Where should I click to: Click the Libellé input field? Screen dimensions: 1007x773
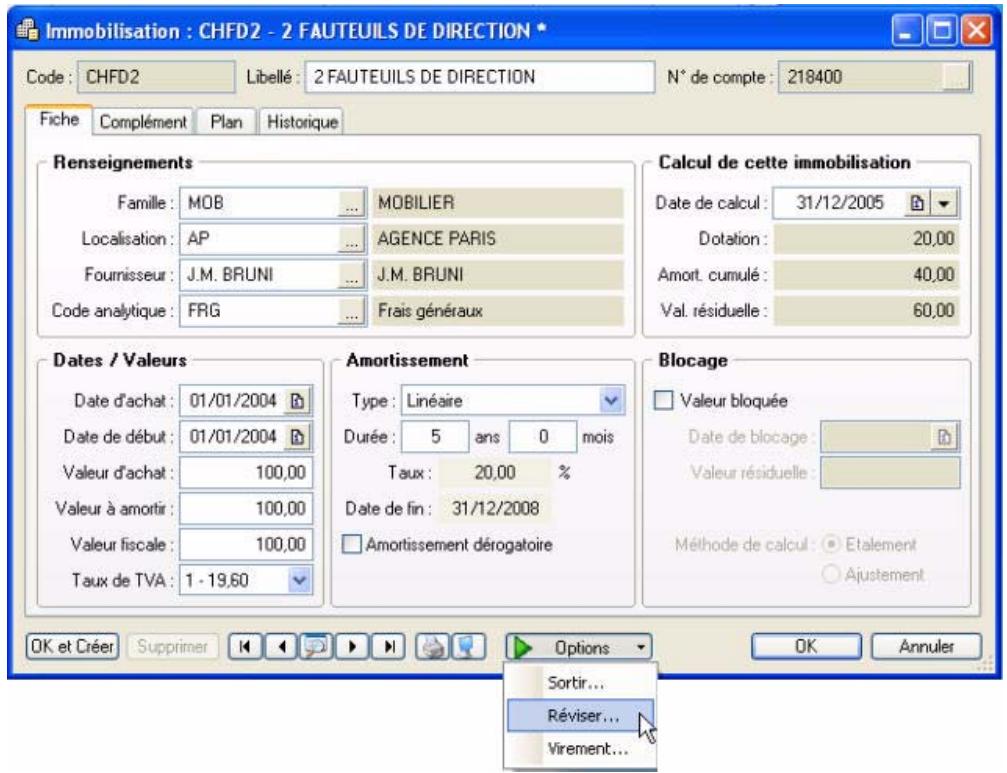click(480, 77)
